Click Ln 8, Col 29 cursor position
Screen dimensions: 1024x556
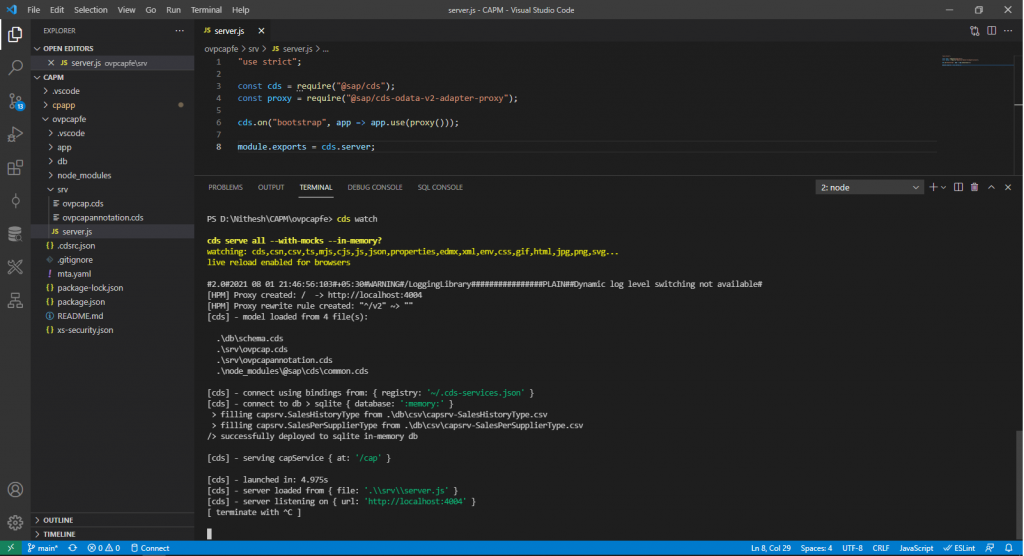point(771,548)
